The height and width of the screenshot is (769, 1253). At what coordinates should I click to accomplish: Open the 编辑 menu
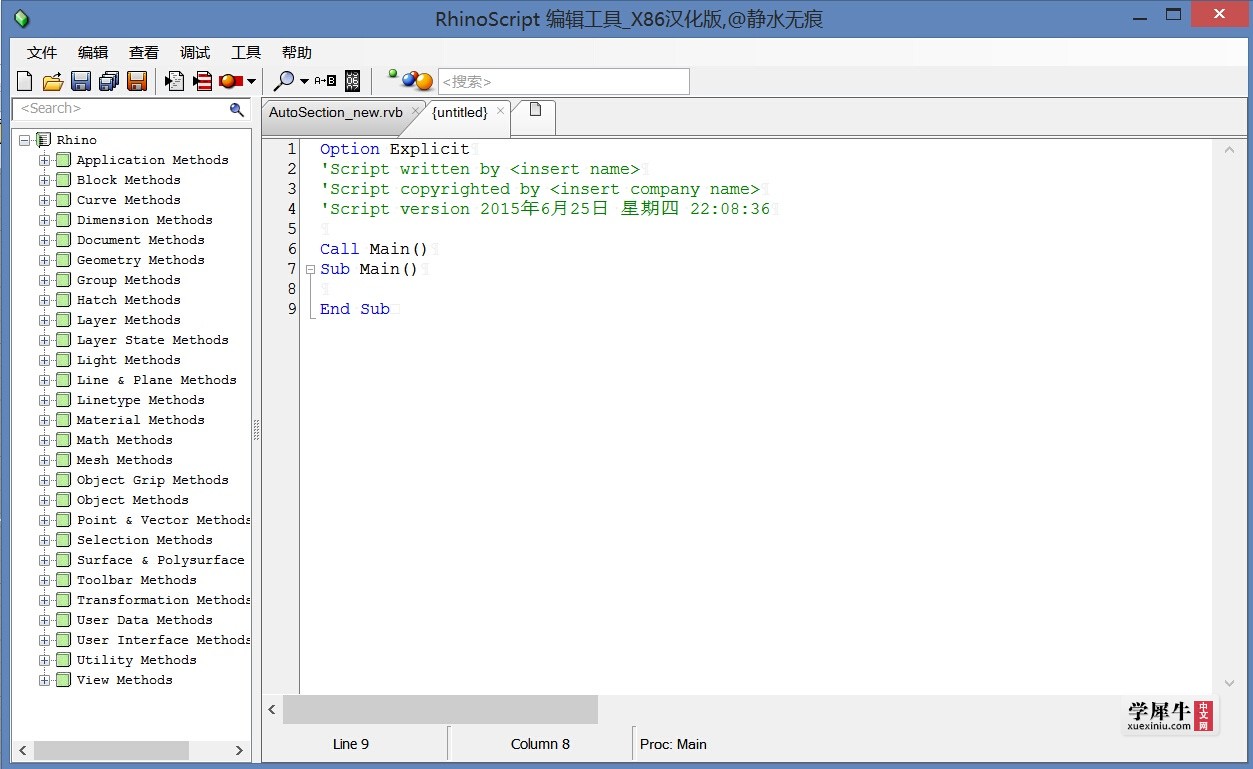tap(93, 53)
